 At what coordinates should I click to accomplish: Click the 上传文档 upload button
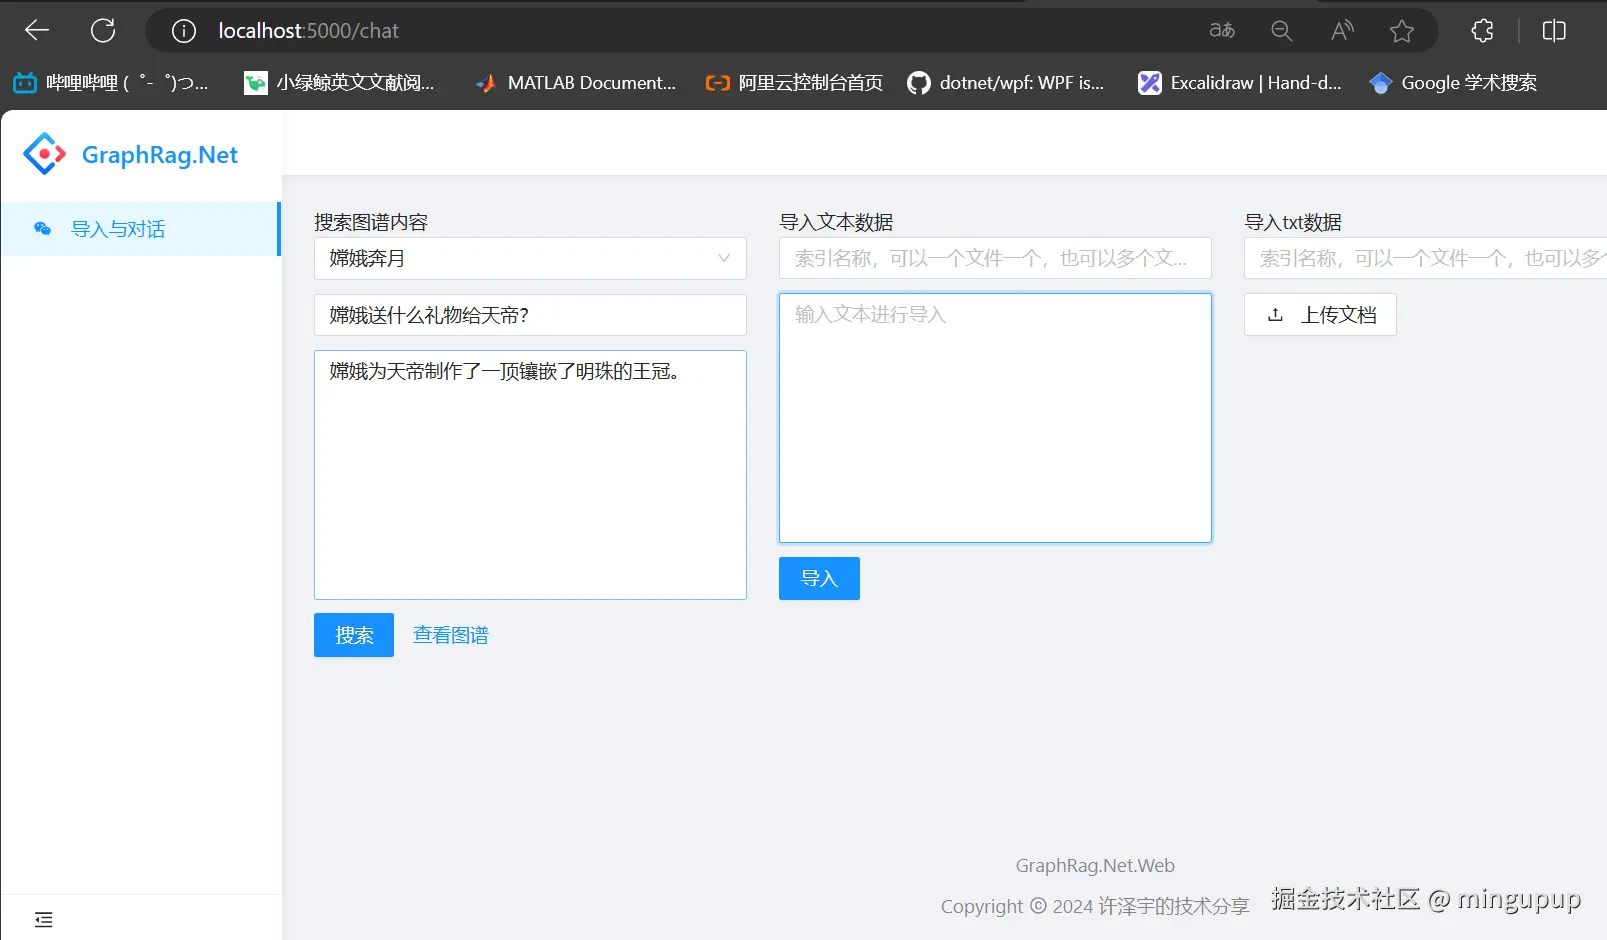click(1320, 315)
